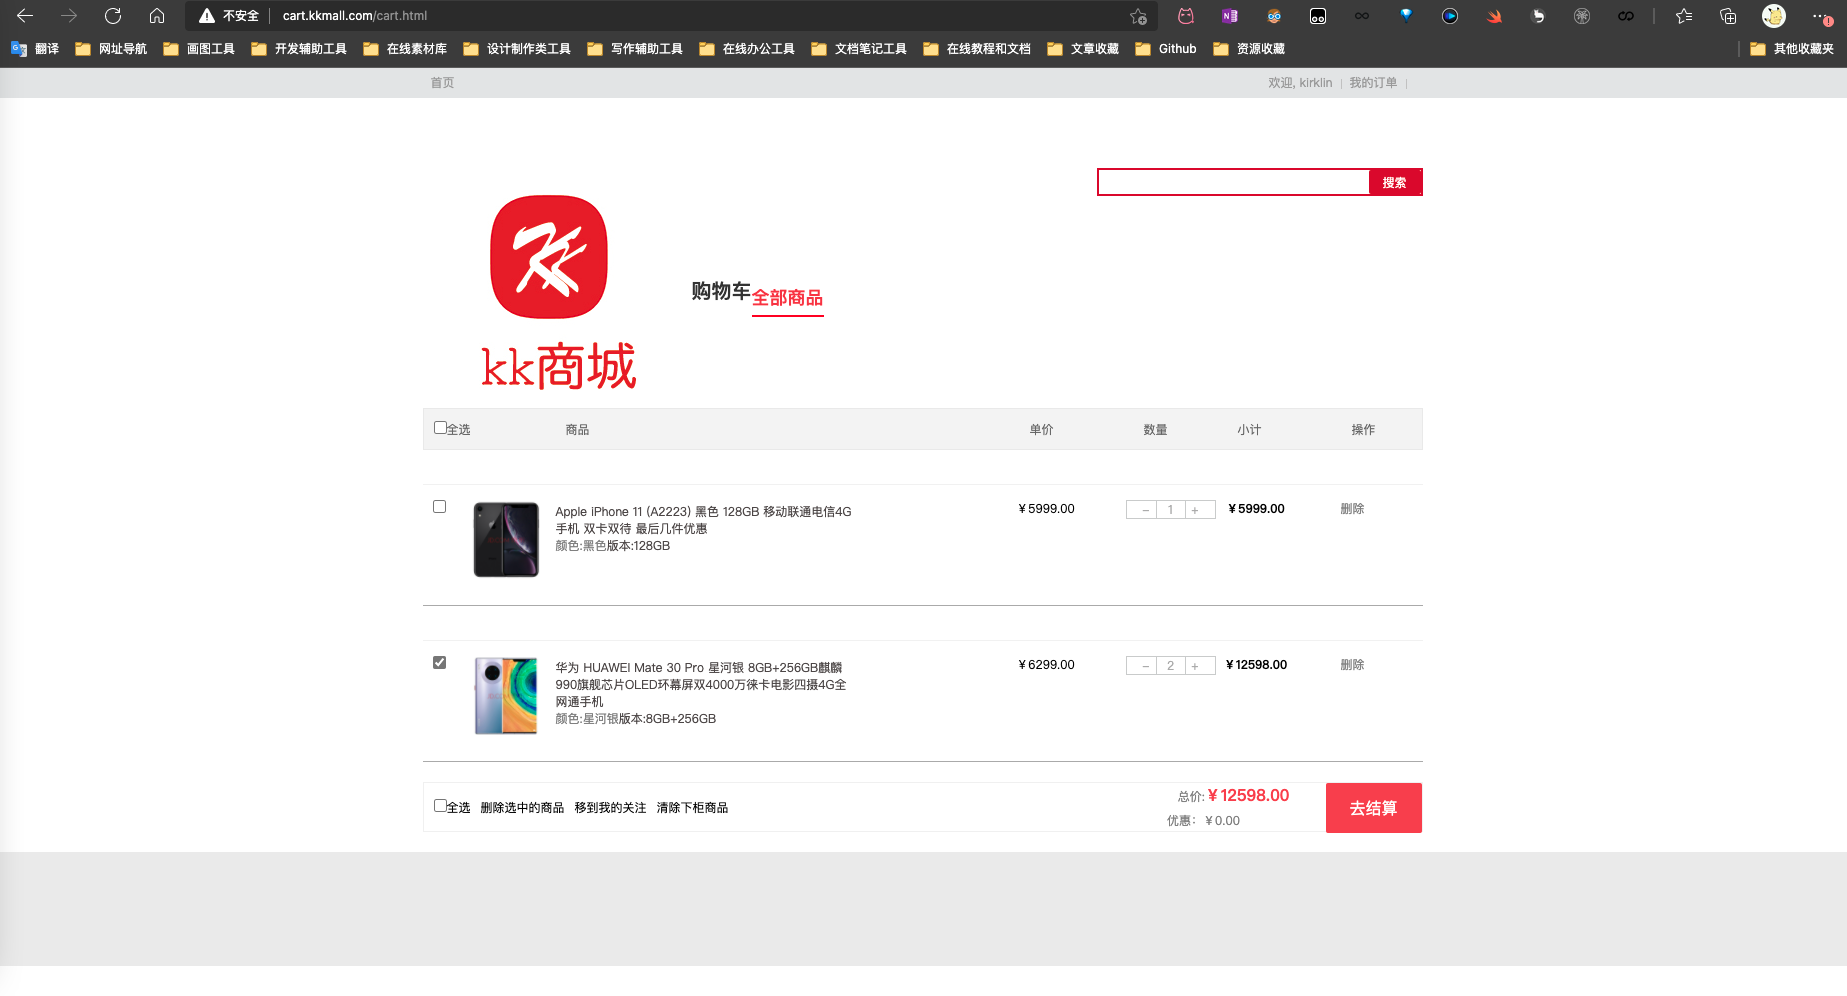The width and height of the screenshot is (1847, 996).
Task: Click the kirklin welcome username
Action: 1315,83
